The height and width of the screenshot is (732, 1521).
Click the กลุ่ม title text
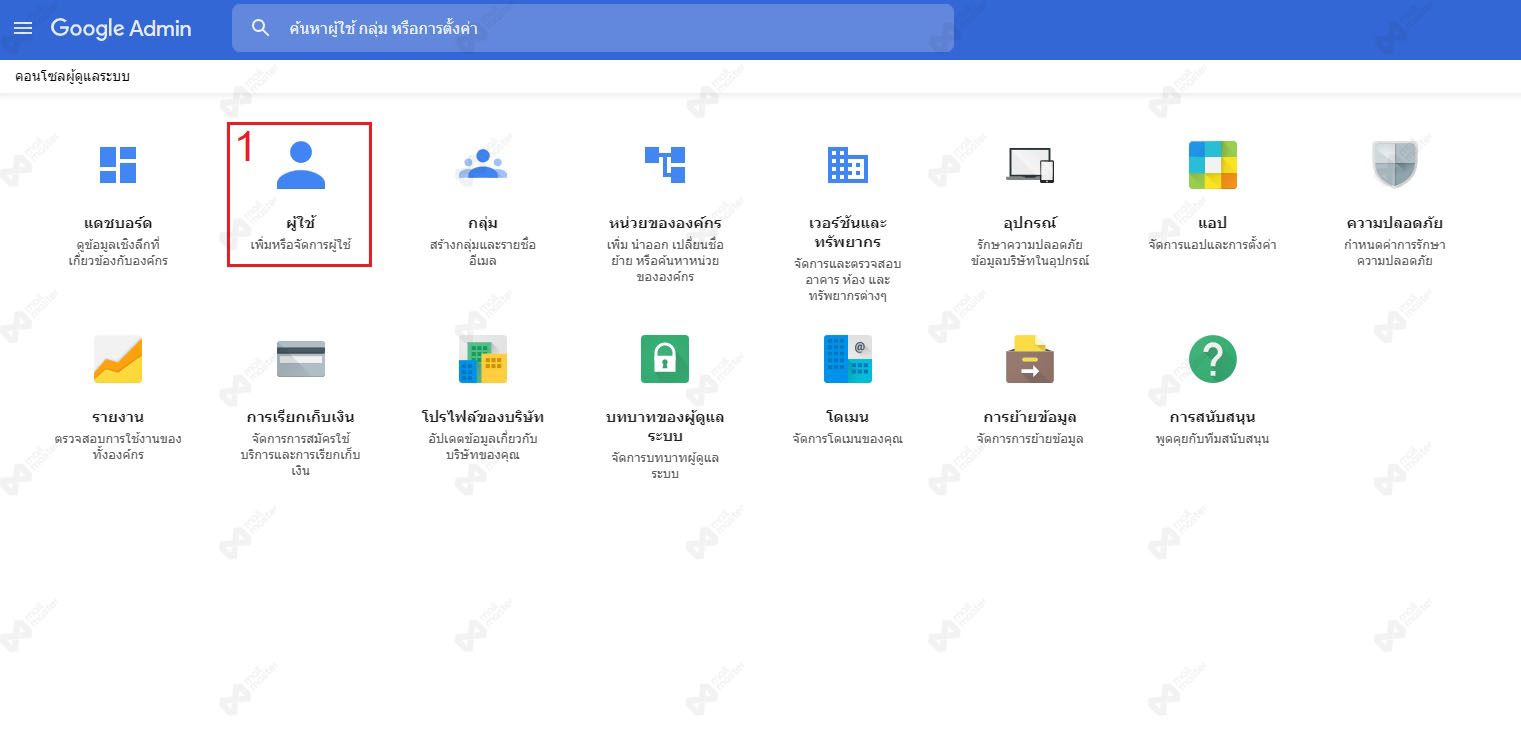pyautogui.click(x=483, y=222)
